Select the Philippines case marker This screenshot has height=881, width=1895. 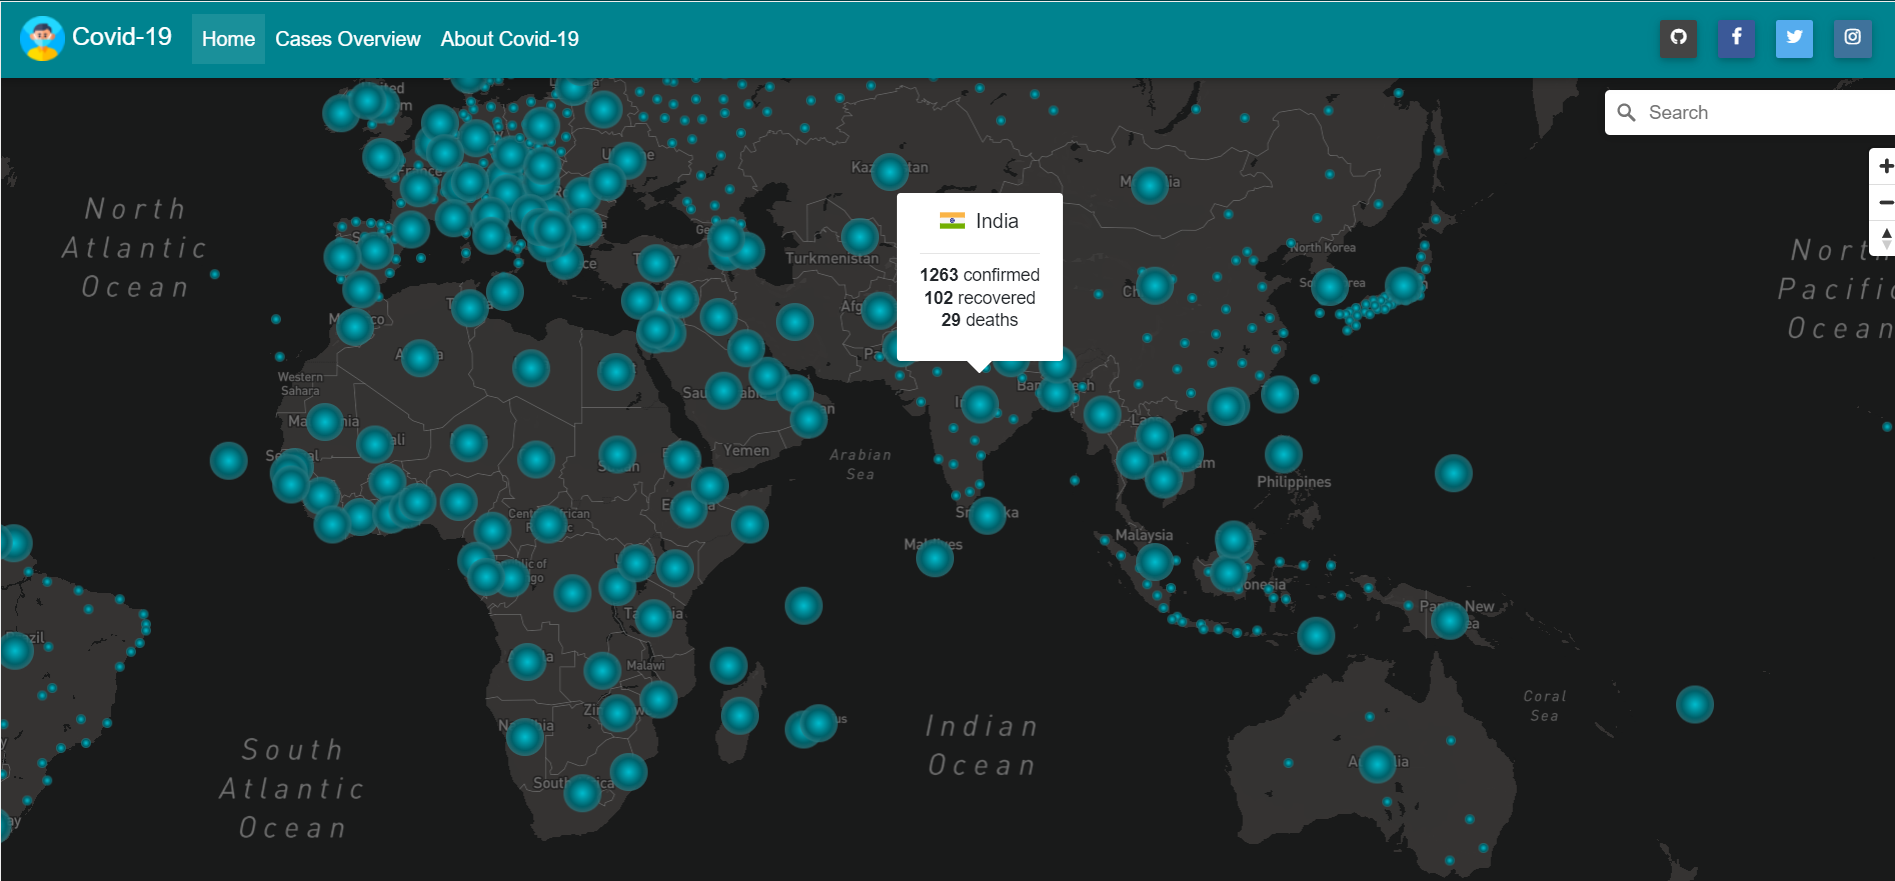click(1284, 454)
